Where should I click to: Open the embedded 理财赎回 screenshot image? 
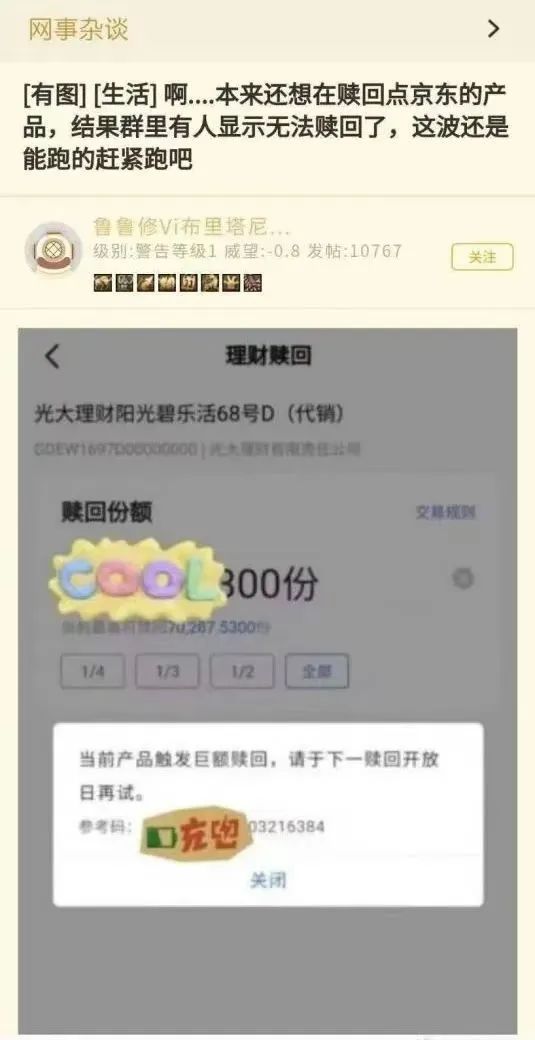pos(267,680)
